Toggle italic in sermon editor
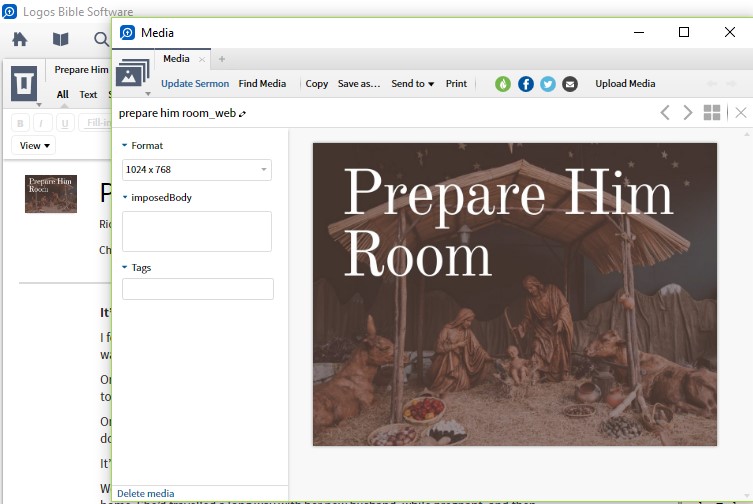This screenshot has height=504, width=753. pos(42,123)
